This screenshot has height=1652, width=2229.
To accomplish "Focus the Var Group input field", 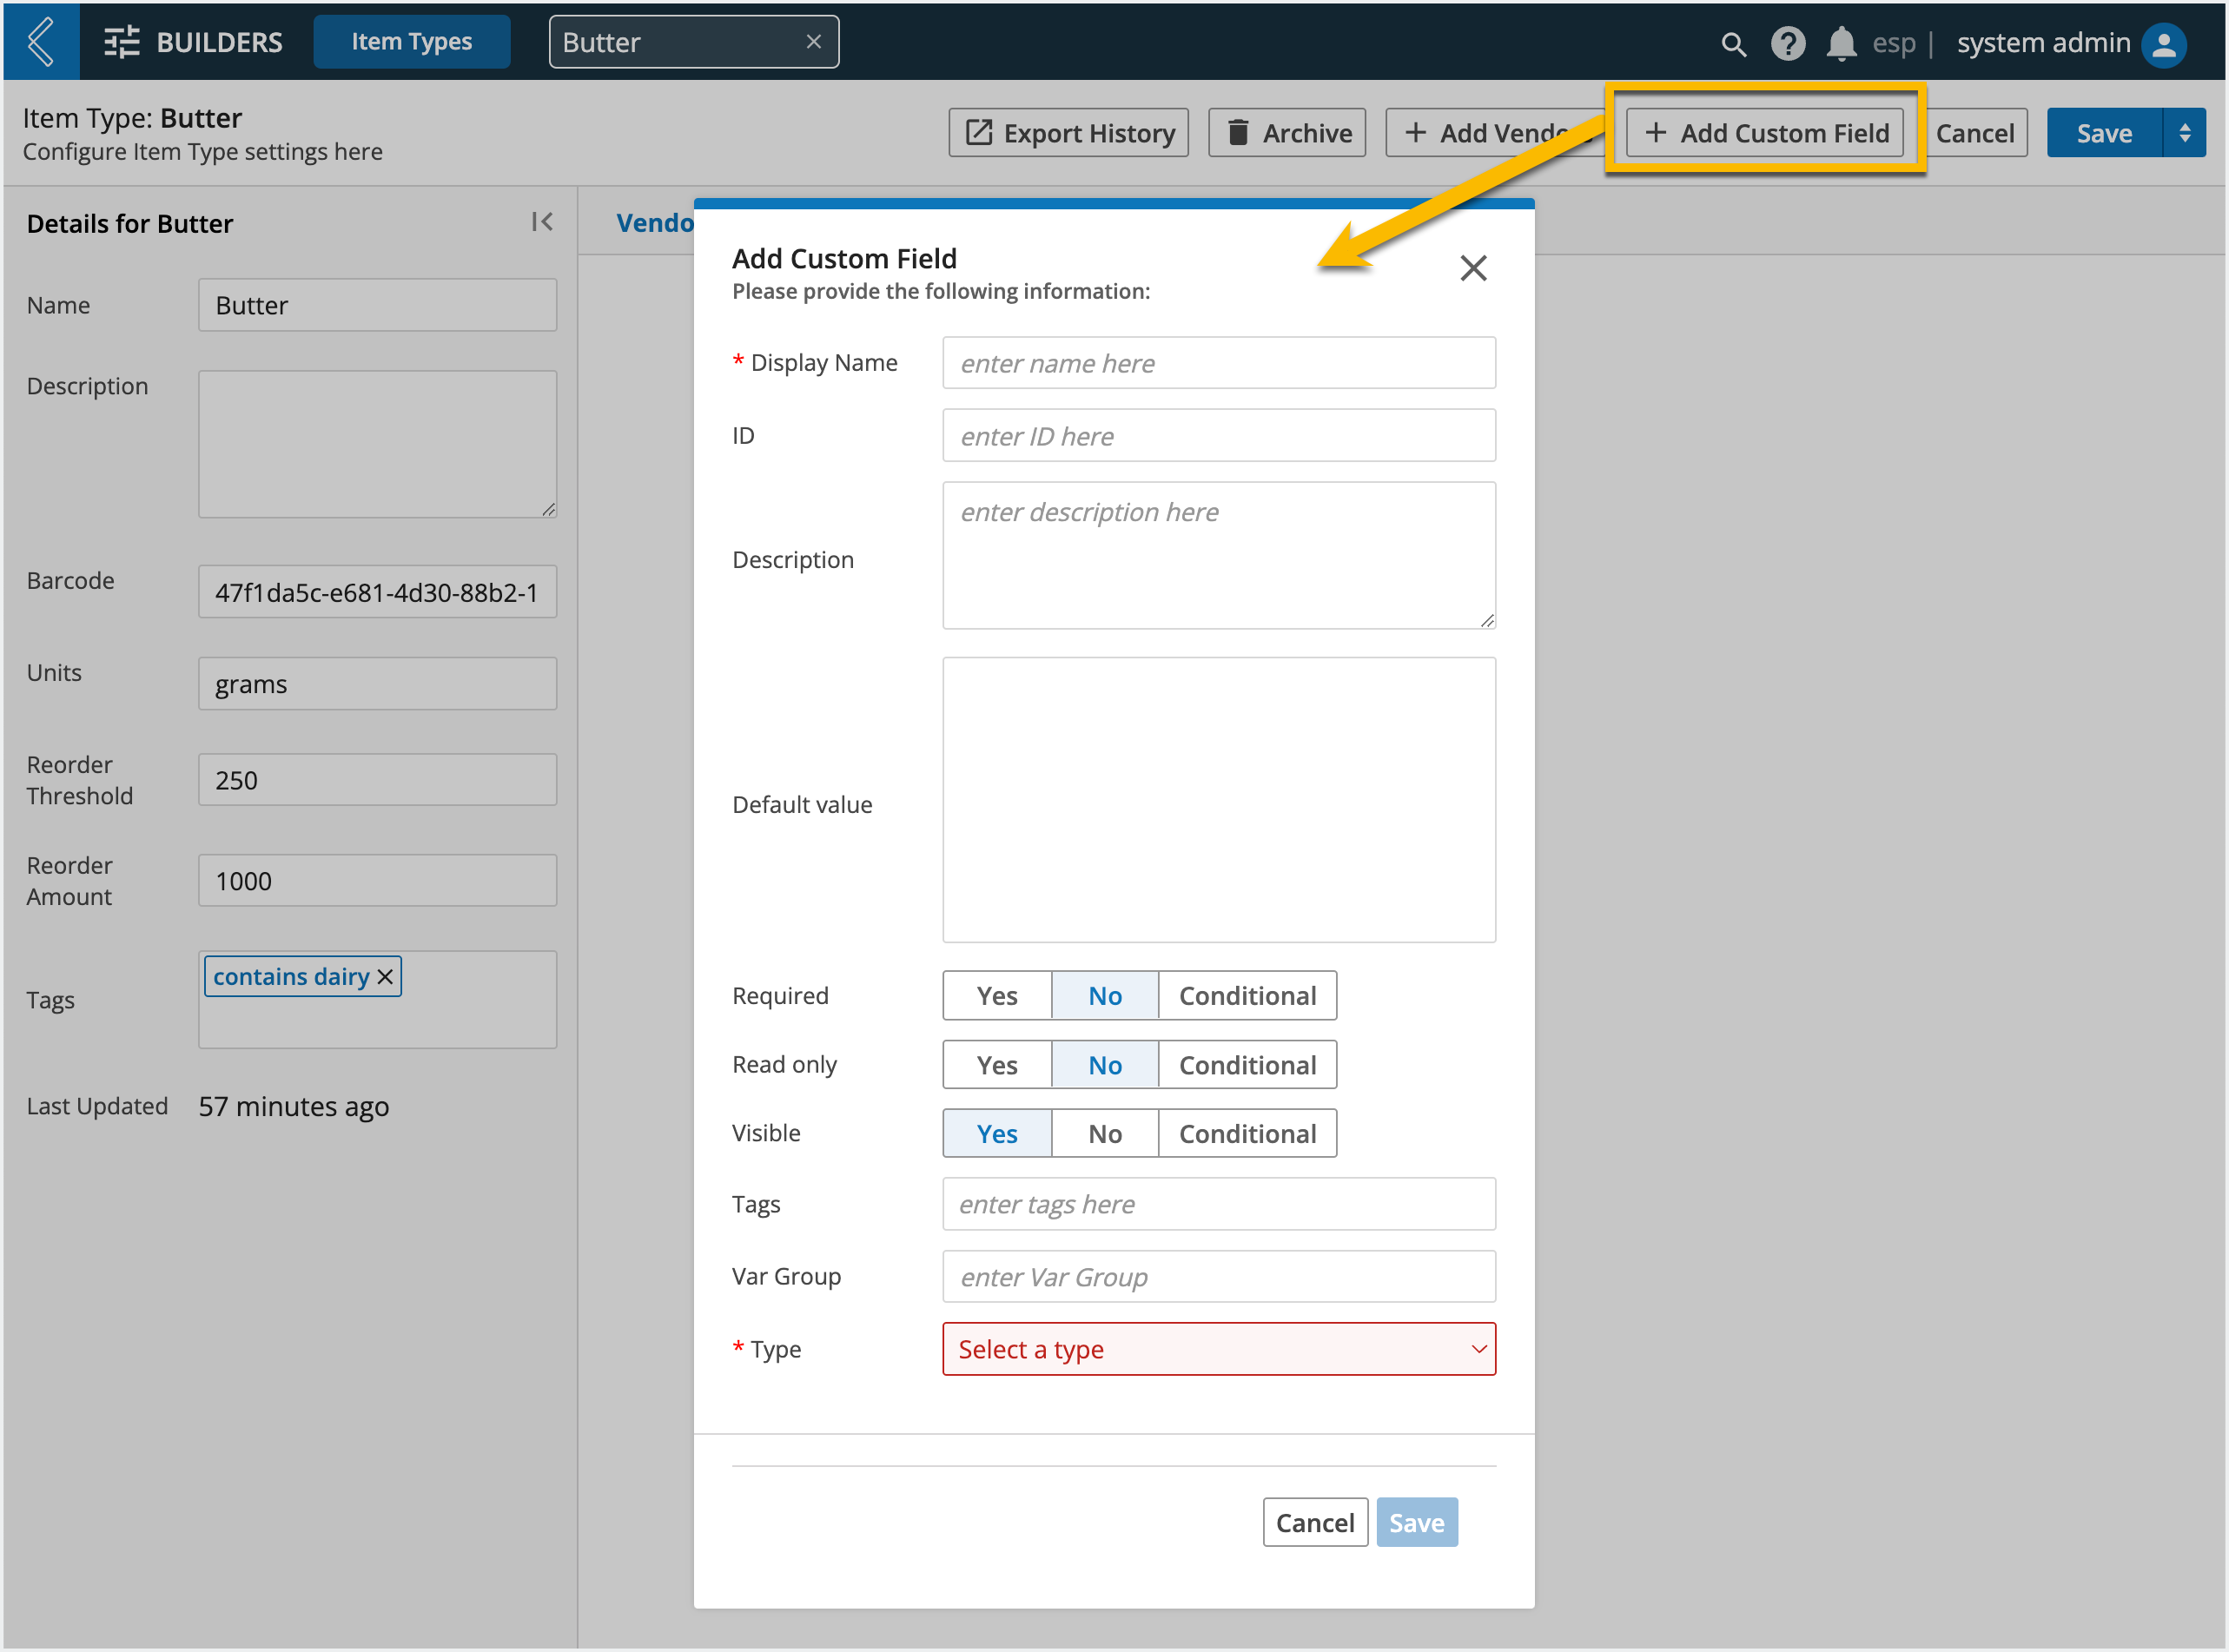I will tap(1218, 1277).
